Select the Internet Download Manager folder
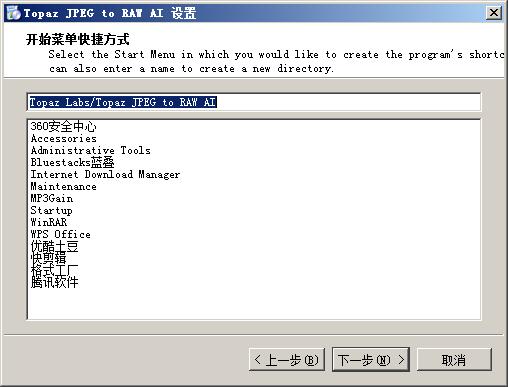 point(105,174)
